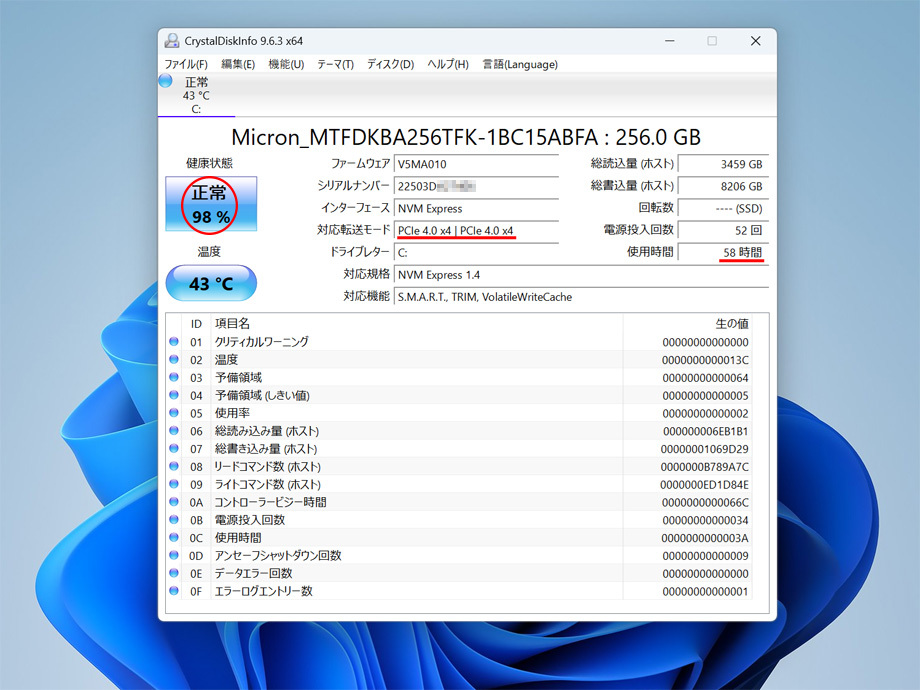Click status orb for リードコマンド数 row
The height and width of the screenshot is (690, 920).
(174, 466)
